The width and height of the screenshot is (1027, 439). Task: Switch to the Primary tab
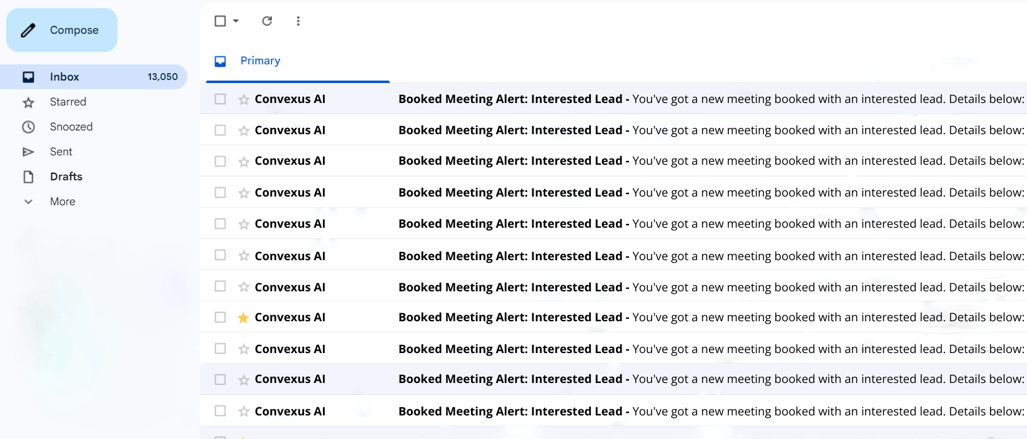260,61
